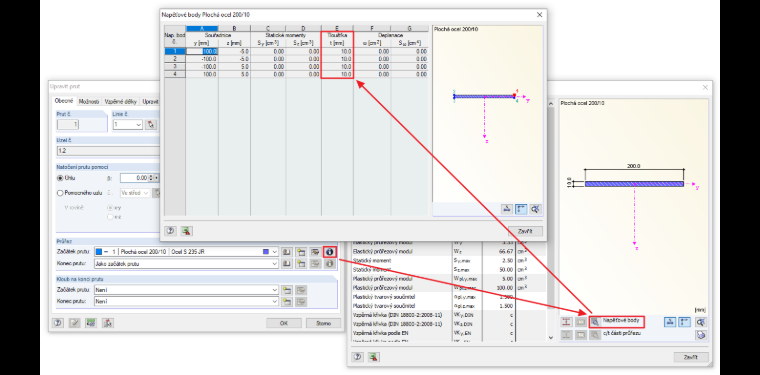Image resolution: width=760 pixels, height=375 pixels.
Task: Select Úhlu rotation radio button
Action: click(x=61, y=178)
